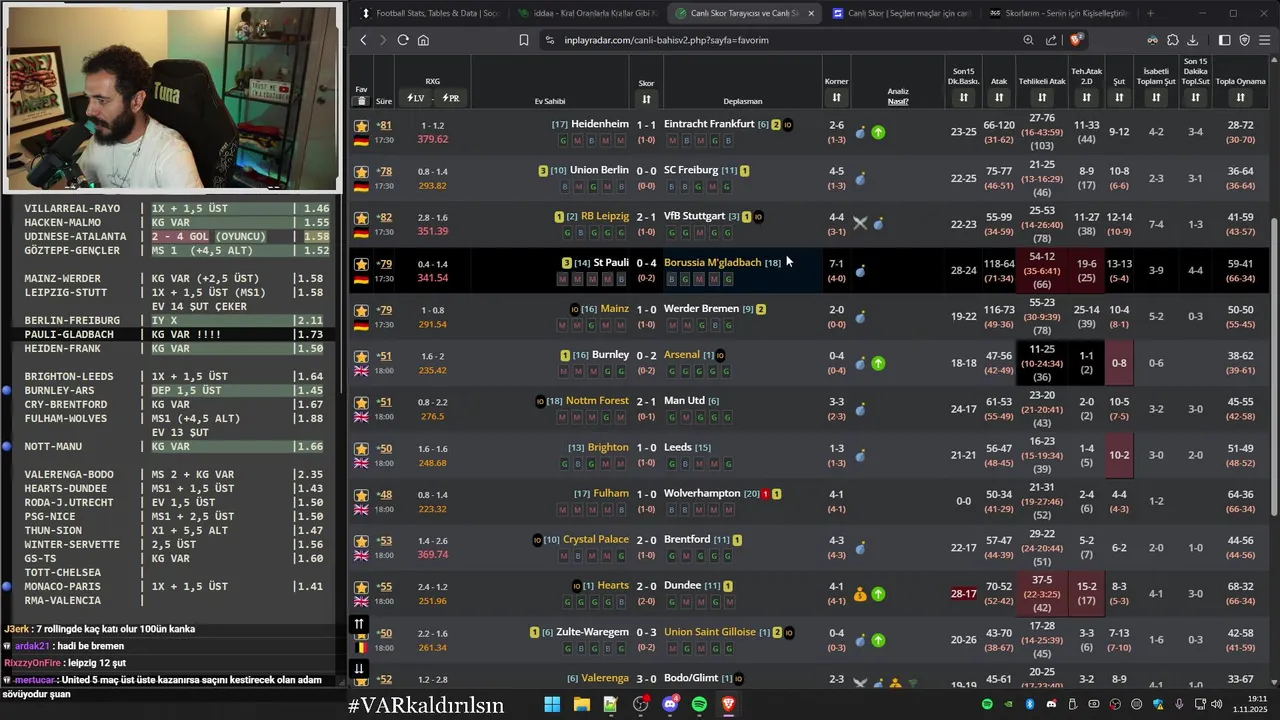The image size is (1280, 720).
Task: Switch to the iddaa Kral Oranlarla tab
Action: point(587,13)
